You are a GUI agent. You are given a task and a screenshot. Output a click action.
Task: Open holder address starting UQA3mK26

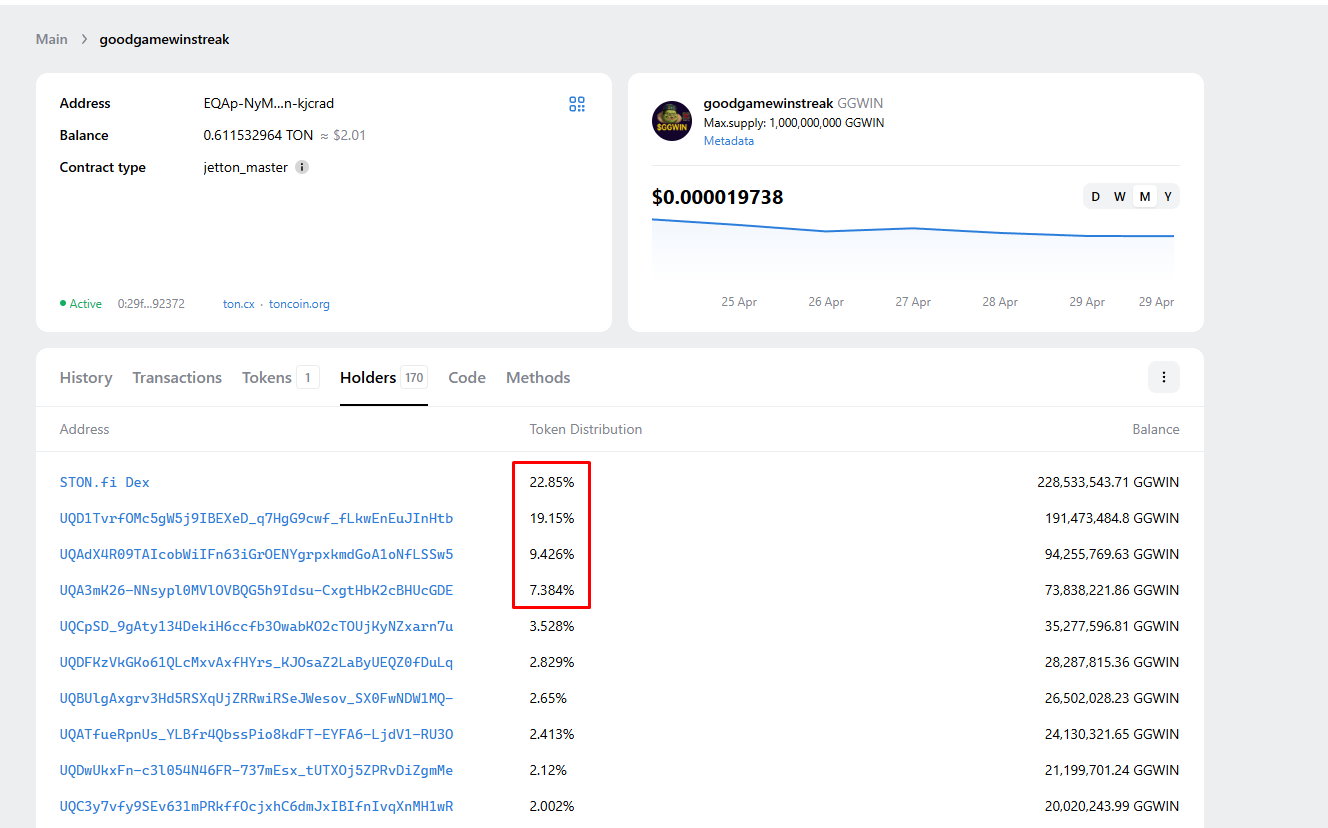pos(257,590)
